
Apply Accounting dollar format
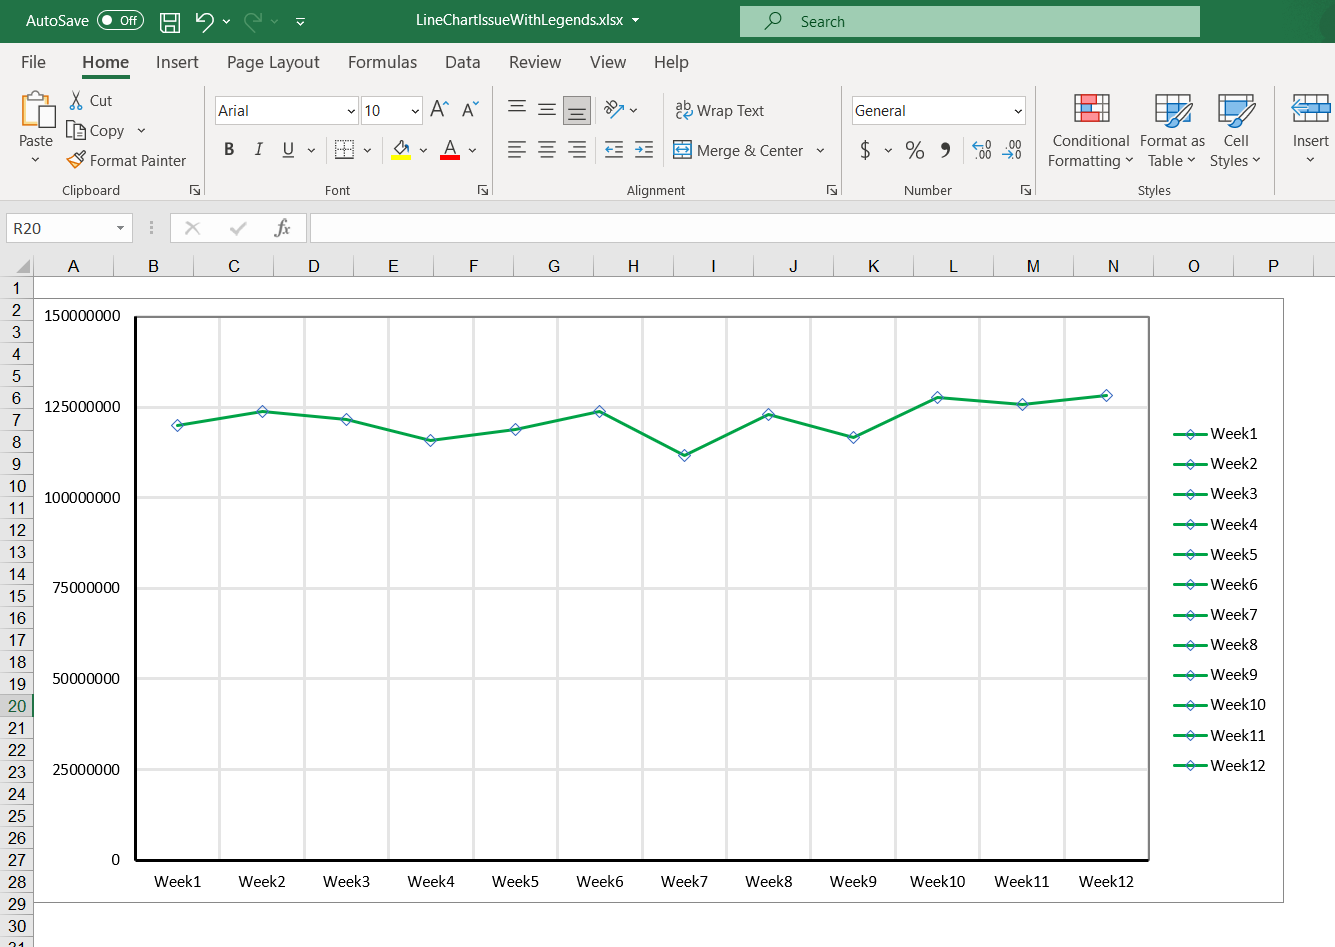pyautogui.click(x=865, y=150)
